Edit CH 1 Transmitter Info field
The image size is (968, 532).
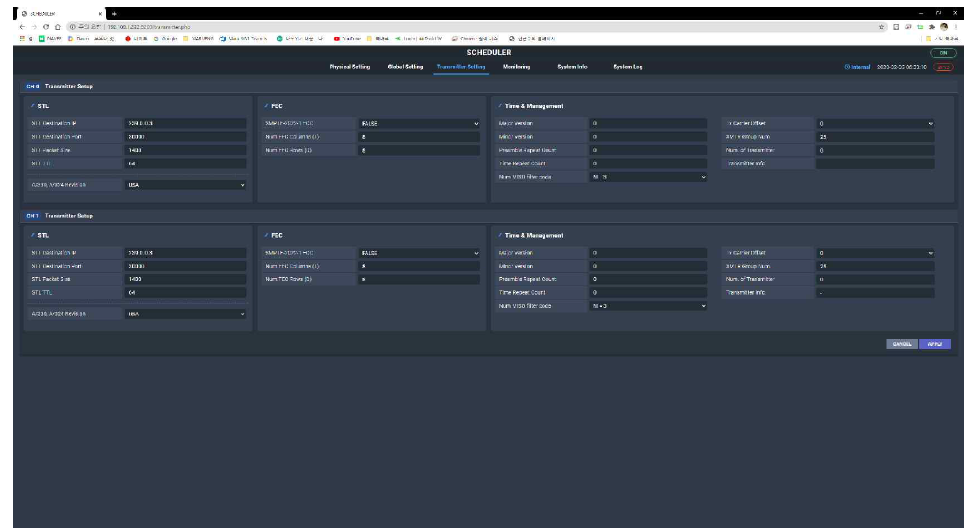click(x=875, y=293)
